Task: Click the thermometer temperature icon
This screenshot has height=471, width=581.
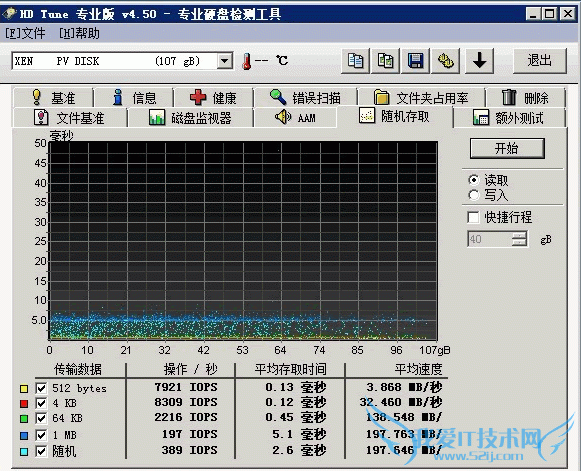Action: tap(246, 61)
